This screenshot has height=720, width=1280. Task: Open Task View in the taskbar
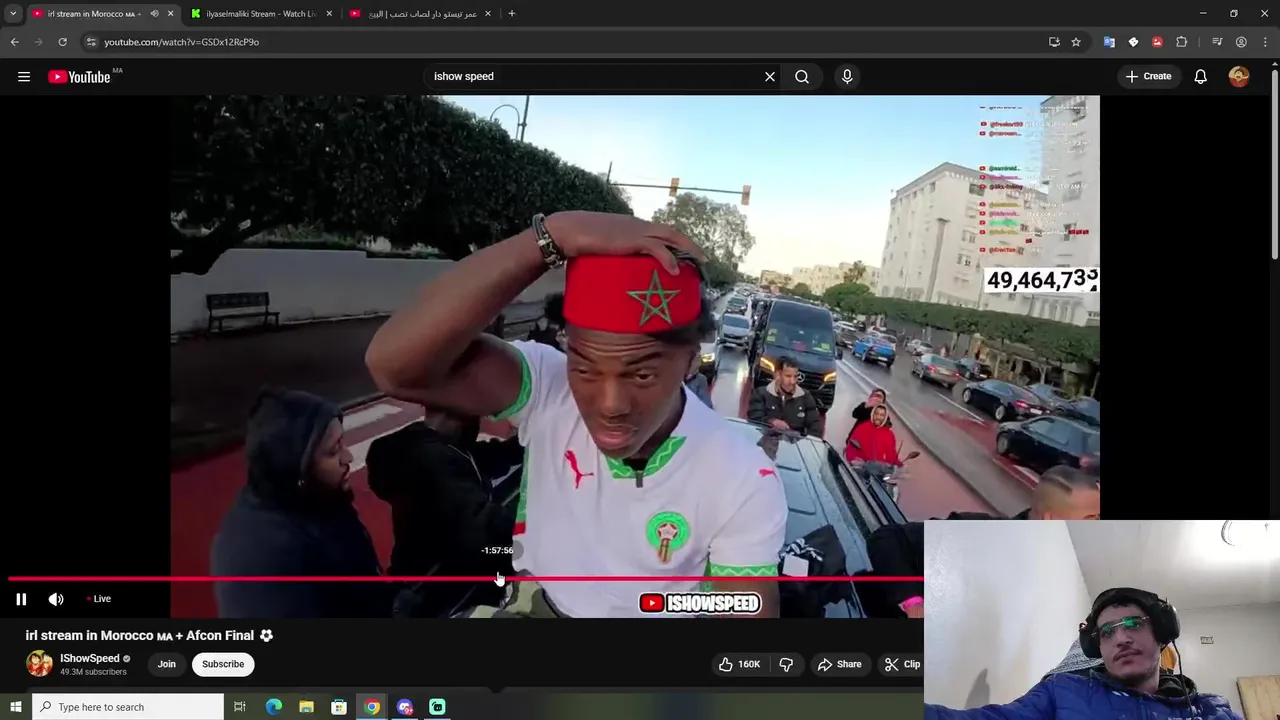239,707
